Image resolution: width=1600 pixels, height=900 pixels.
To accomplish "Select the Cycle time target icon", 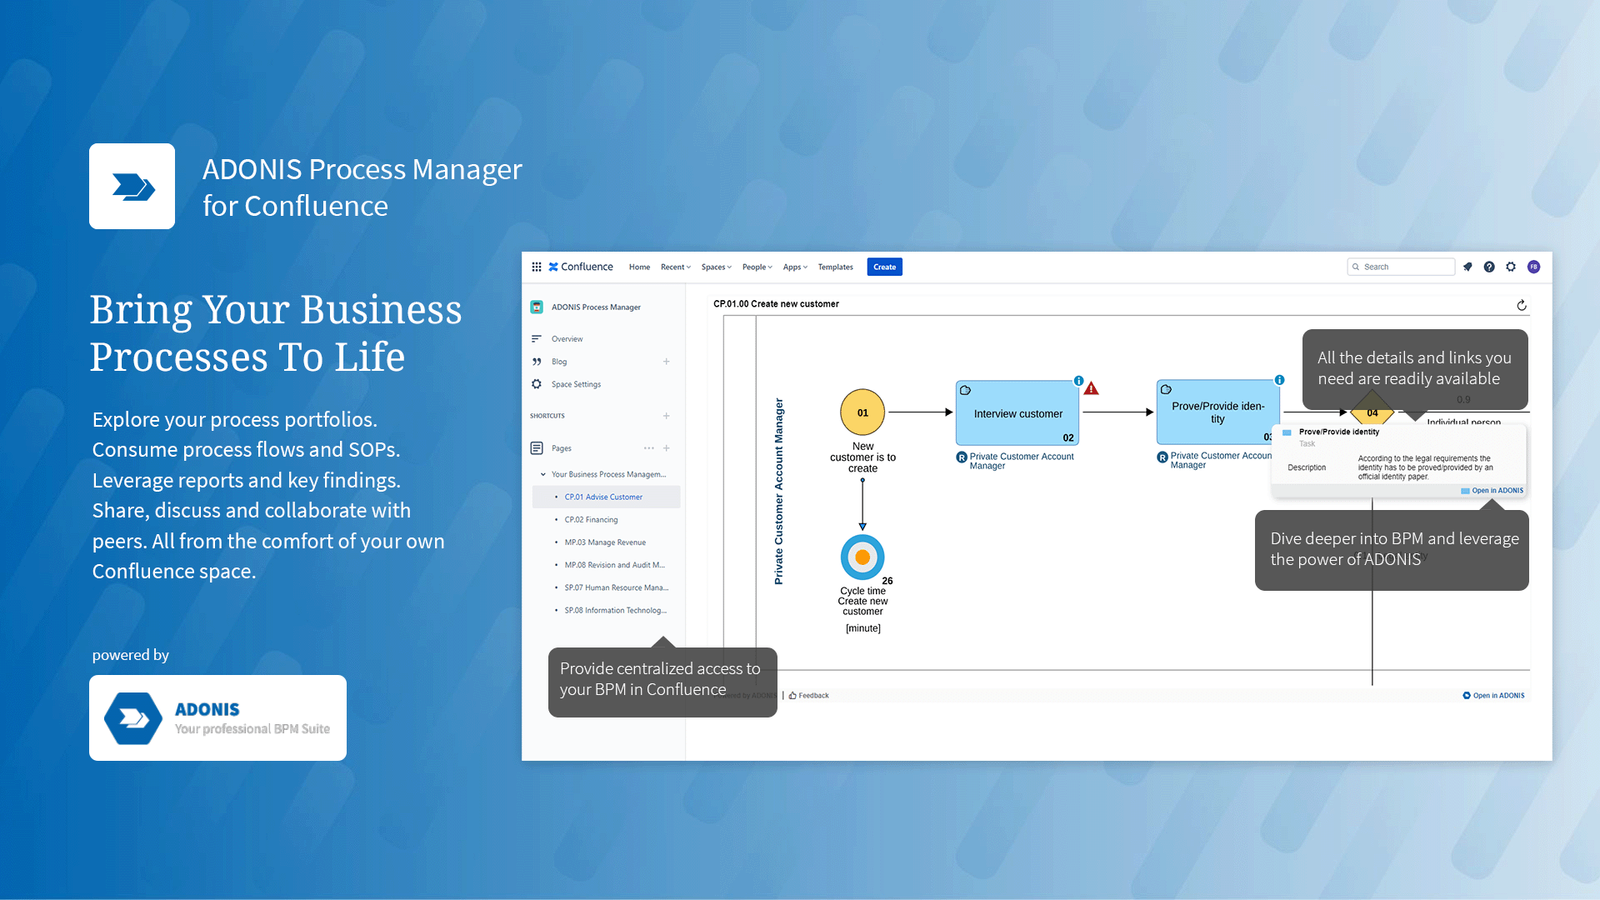I will pos(862,557).
